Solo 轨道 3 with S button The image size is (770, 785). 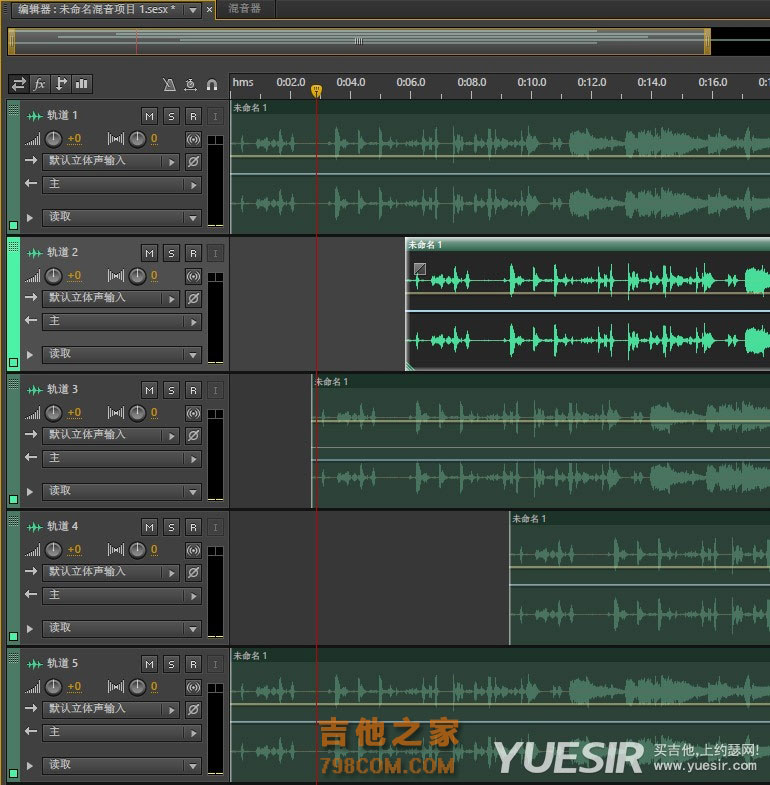171,390
